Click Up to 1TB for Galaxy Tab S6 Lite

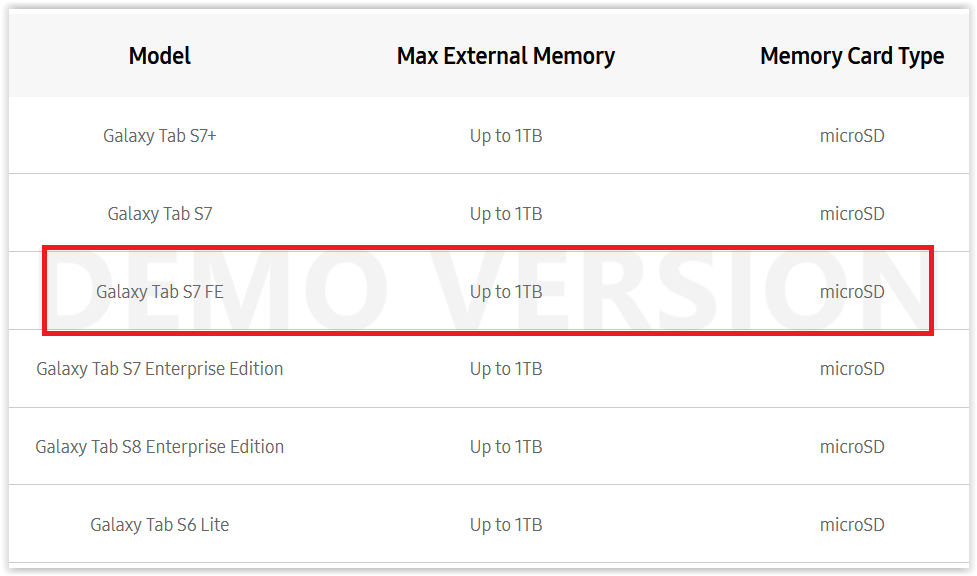[x=506, y=525]
